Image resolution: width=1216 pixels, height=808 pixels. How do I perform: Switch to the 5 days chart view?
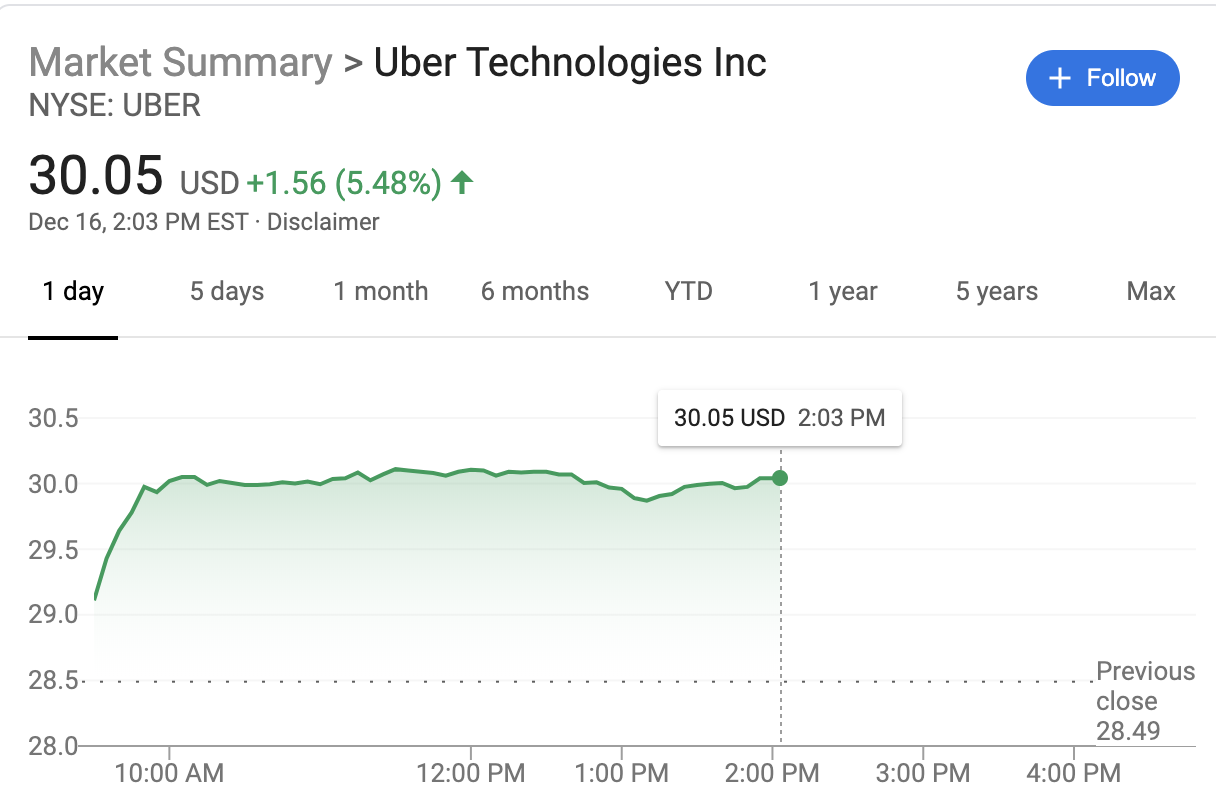226,291
